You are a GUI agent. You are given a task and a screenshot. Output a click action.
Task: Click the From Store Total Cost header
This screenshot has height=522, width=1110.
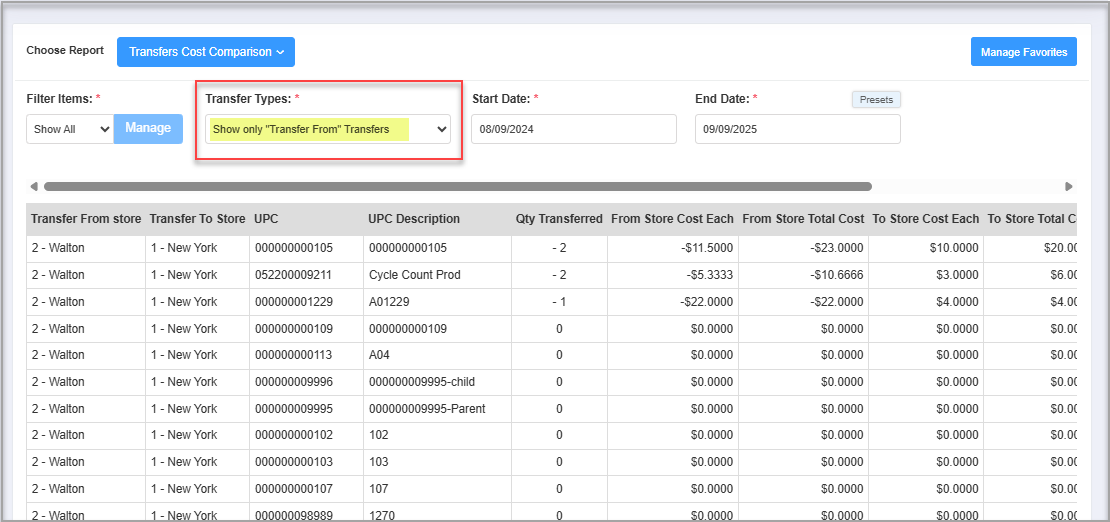[x=803, y=219]
